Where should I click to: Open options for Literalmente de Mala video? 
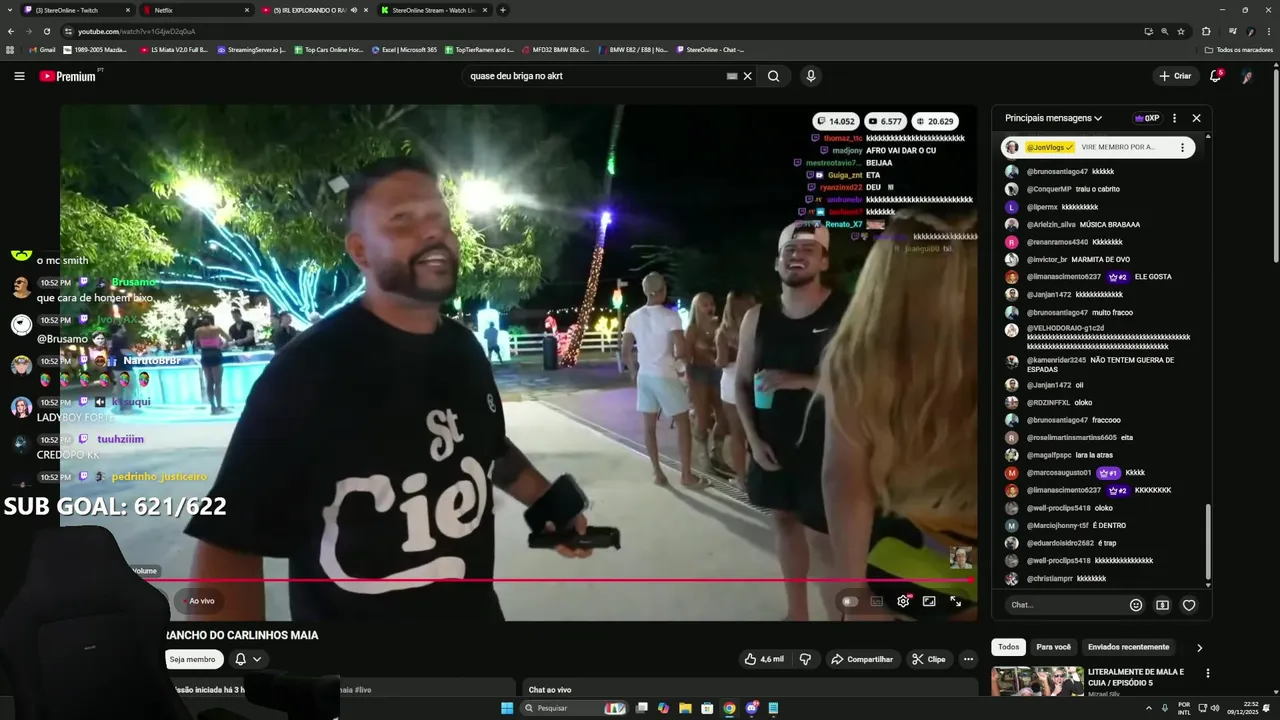[1208, 674]
